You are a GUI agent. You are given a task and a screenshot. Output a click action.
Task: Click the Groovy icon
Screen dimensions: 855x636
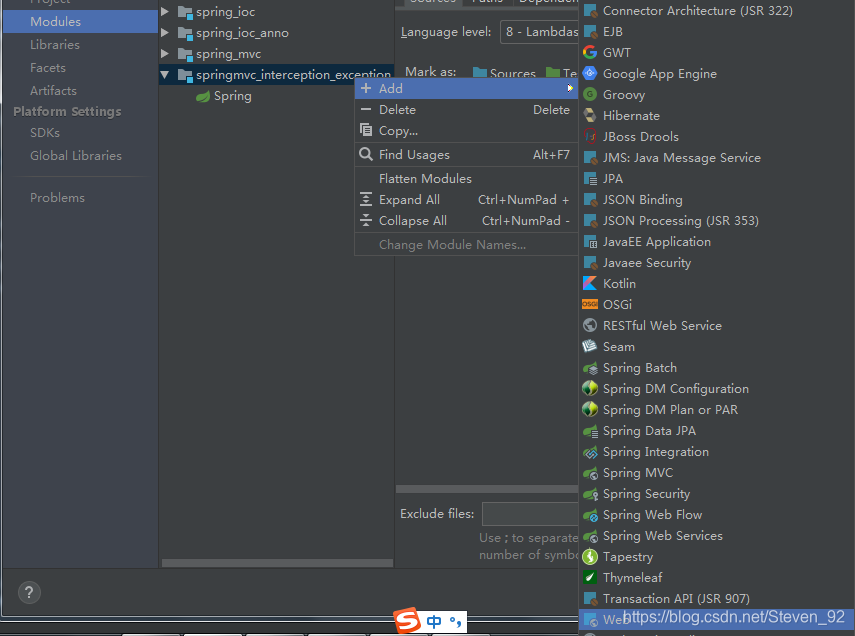(x=590, y=94)
